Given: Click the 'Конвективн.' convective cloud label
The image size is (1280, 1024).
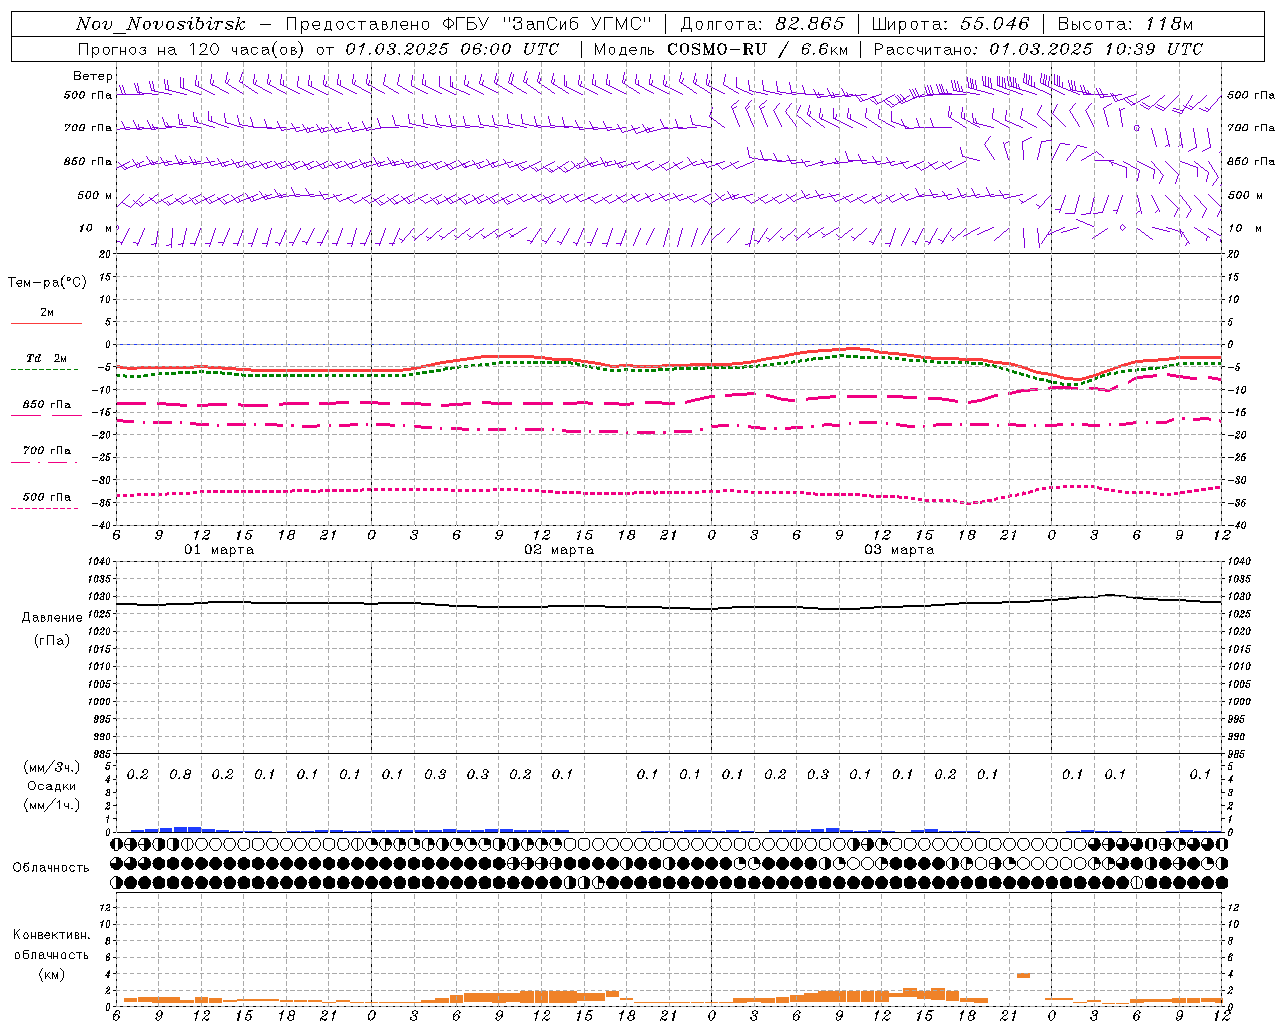Looking at the screenshot, I should 51,935.
